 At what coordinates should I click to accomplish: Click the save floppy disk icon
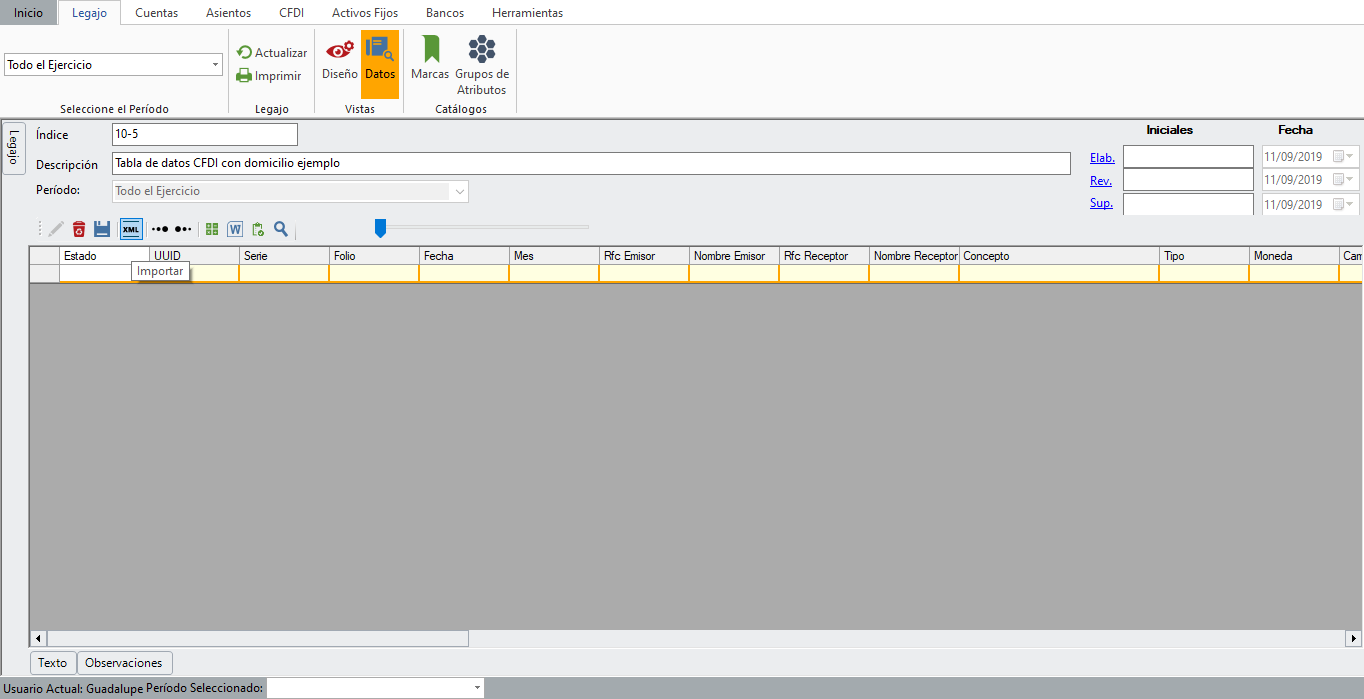[x=102, y=229]
